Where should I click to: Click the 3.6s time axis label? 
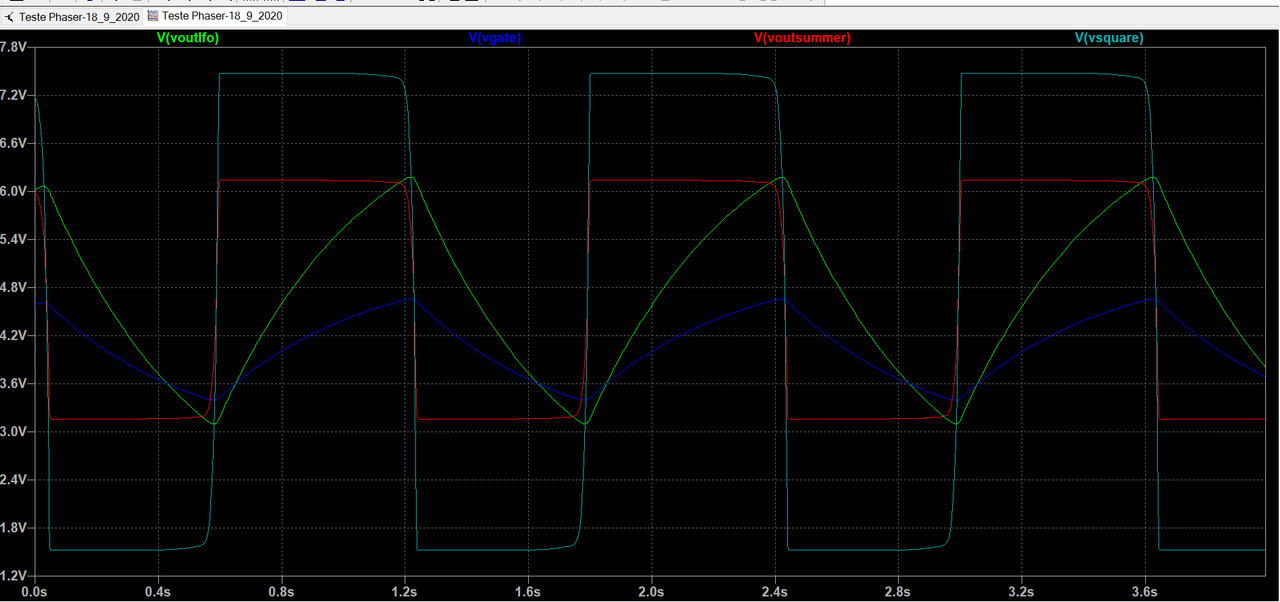(1143, 592)
